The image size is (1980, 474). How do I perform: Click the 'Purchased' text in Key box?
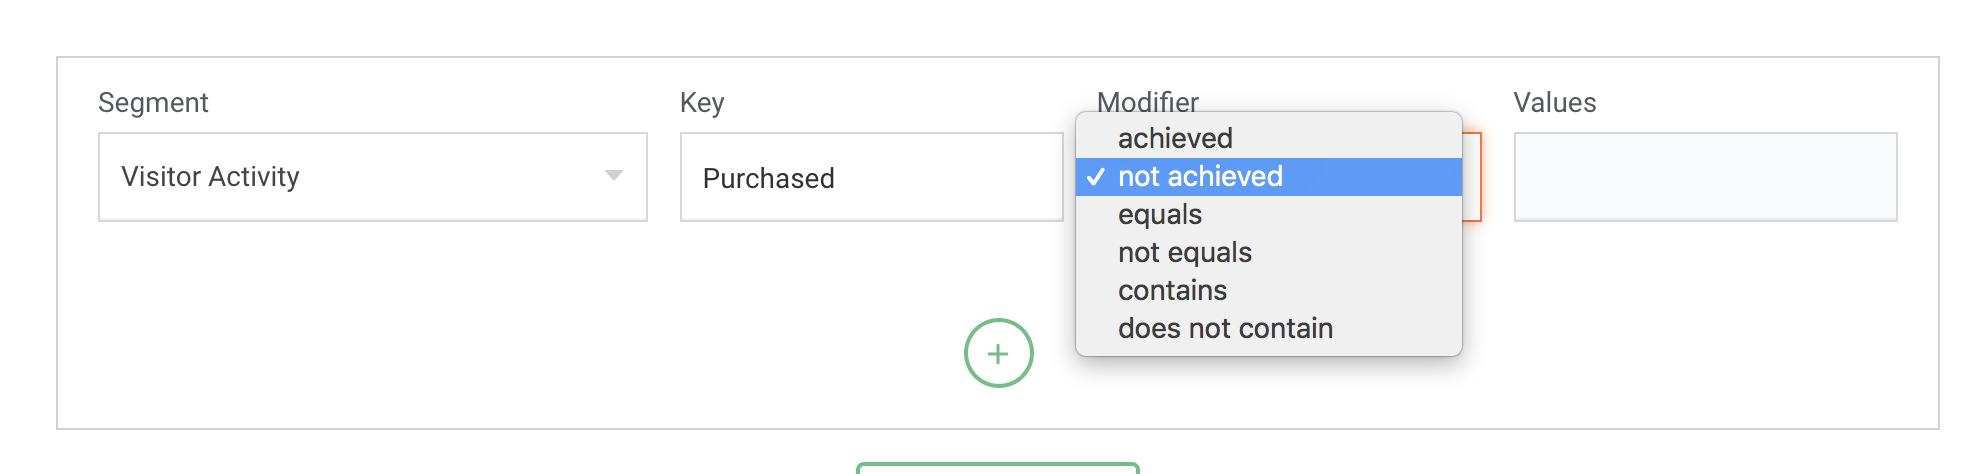point(768,179)
